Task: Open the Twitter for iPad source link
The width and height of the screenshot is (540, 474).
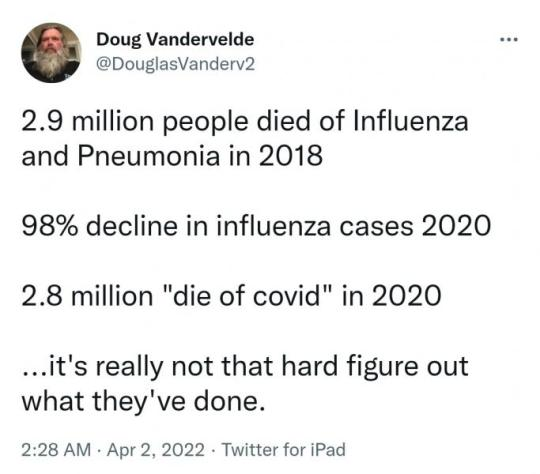Action: pos(284,450)
